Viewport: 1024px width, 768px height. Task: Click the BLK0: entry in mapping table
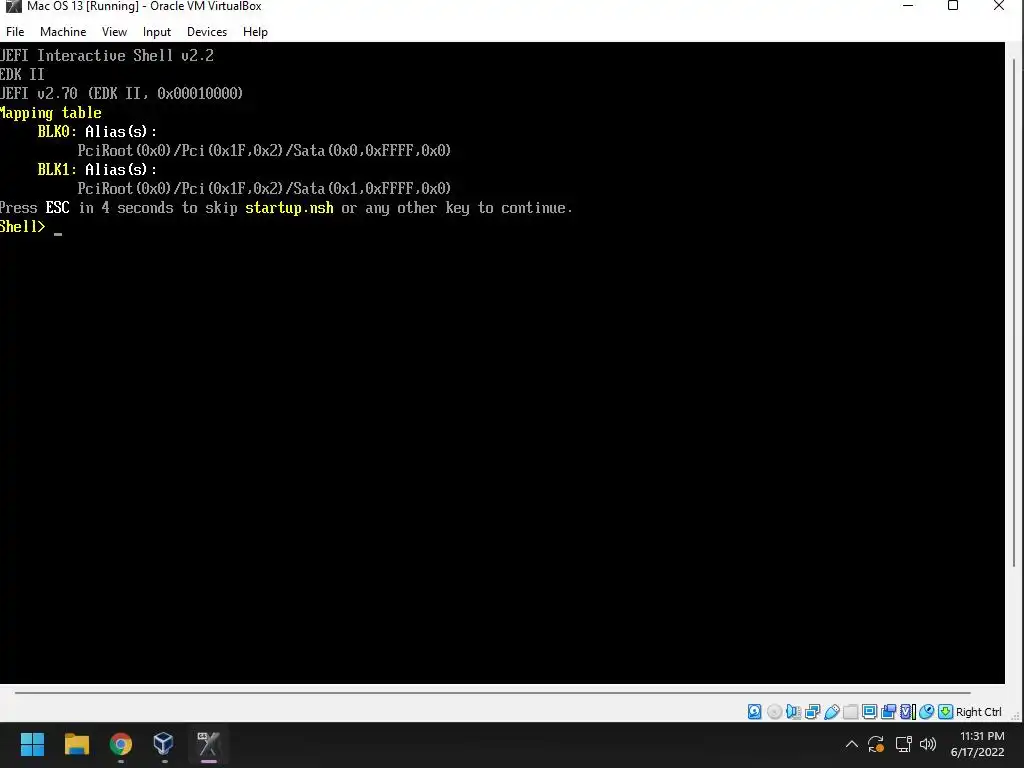point(57,131)
